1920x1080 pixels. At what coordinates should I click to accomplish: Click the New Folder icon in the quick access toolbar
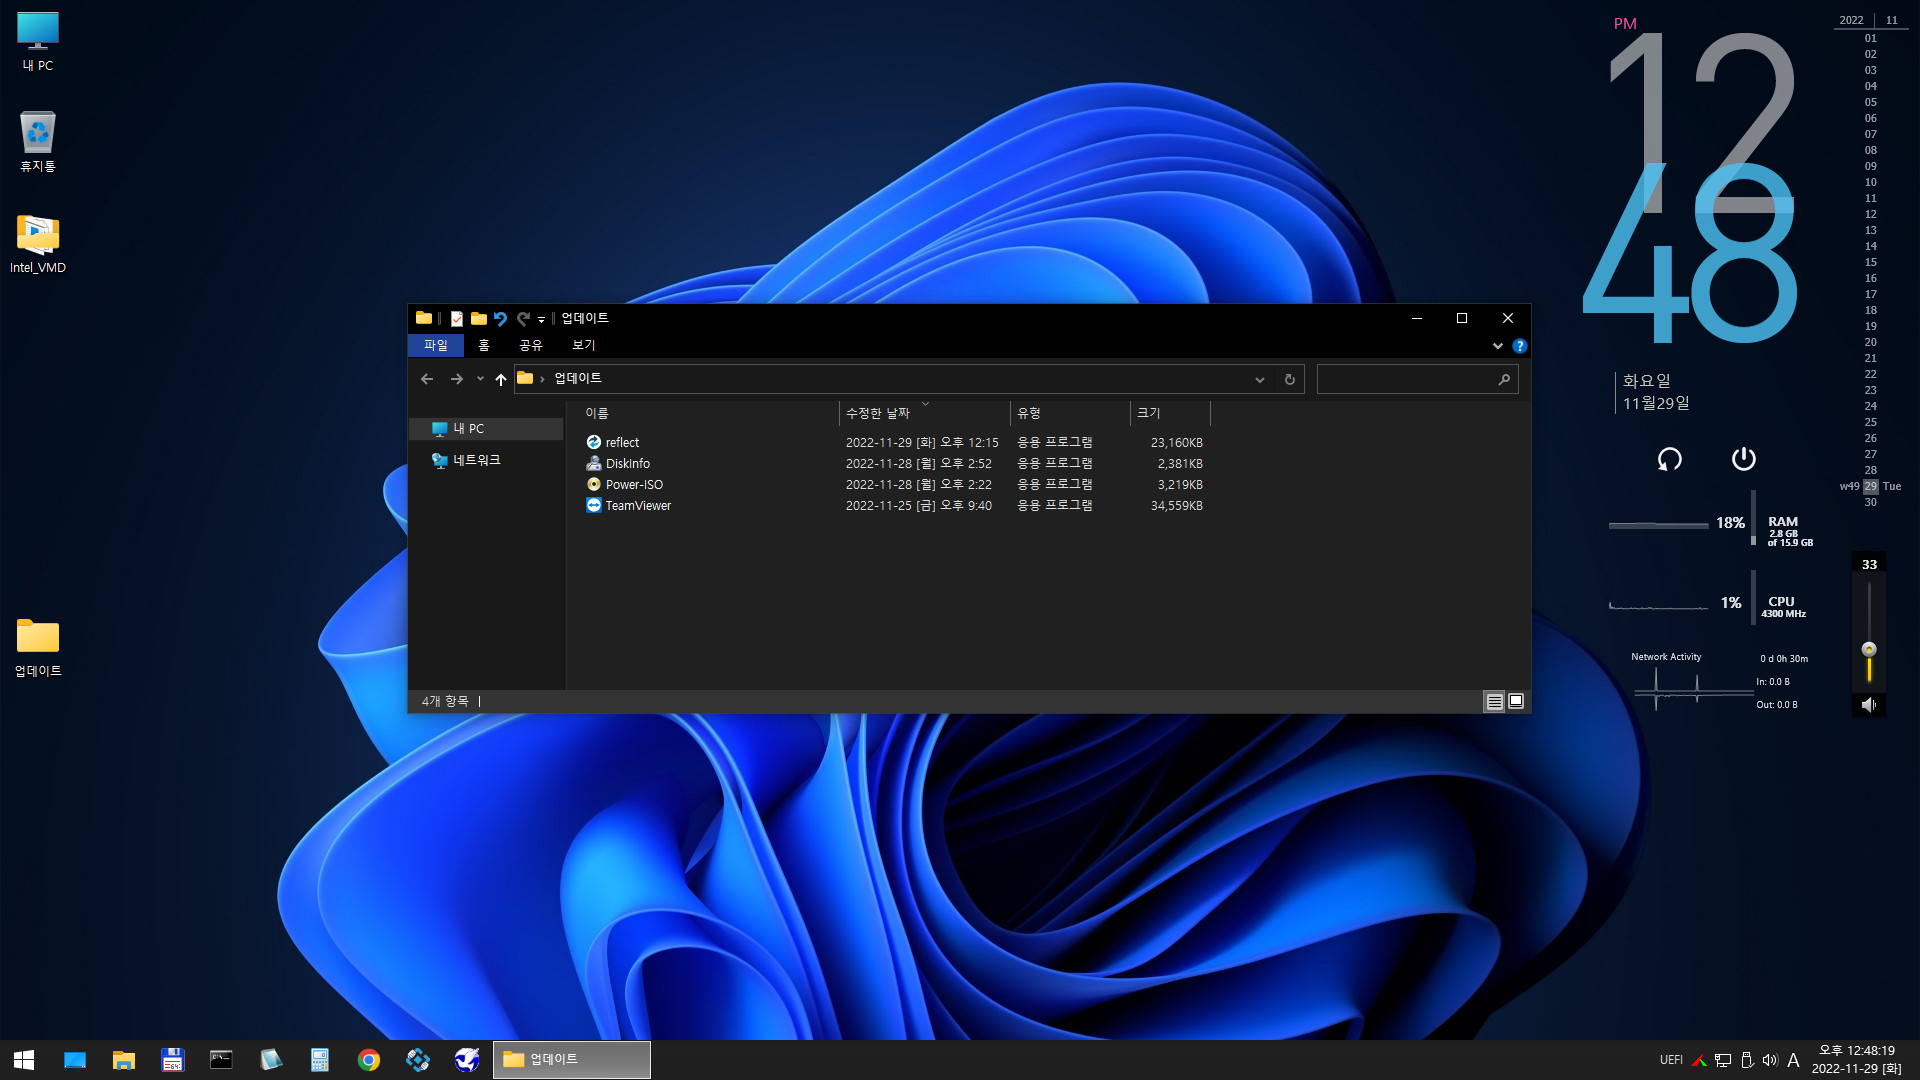[x=479, y=318]
